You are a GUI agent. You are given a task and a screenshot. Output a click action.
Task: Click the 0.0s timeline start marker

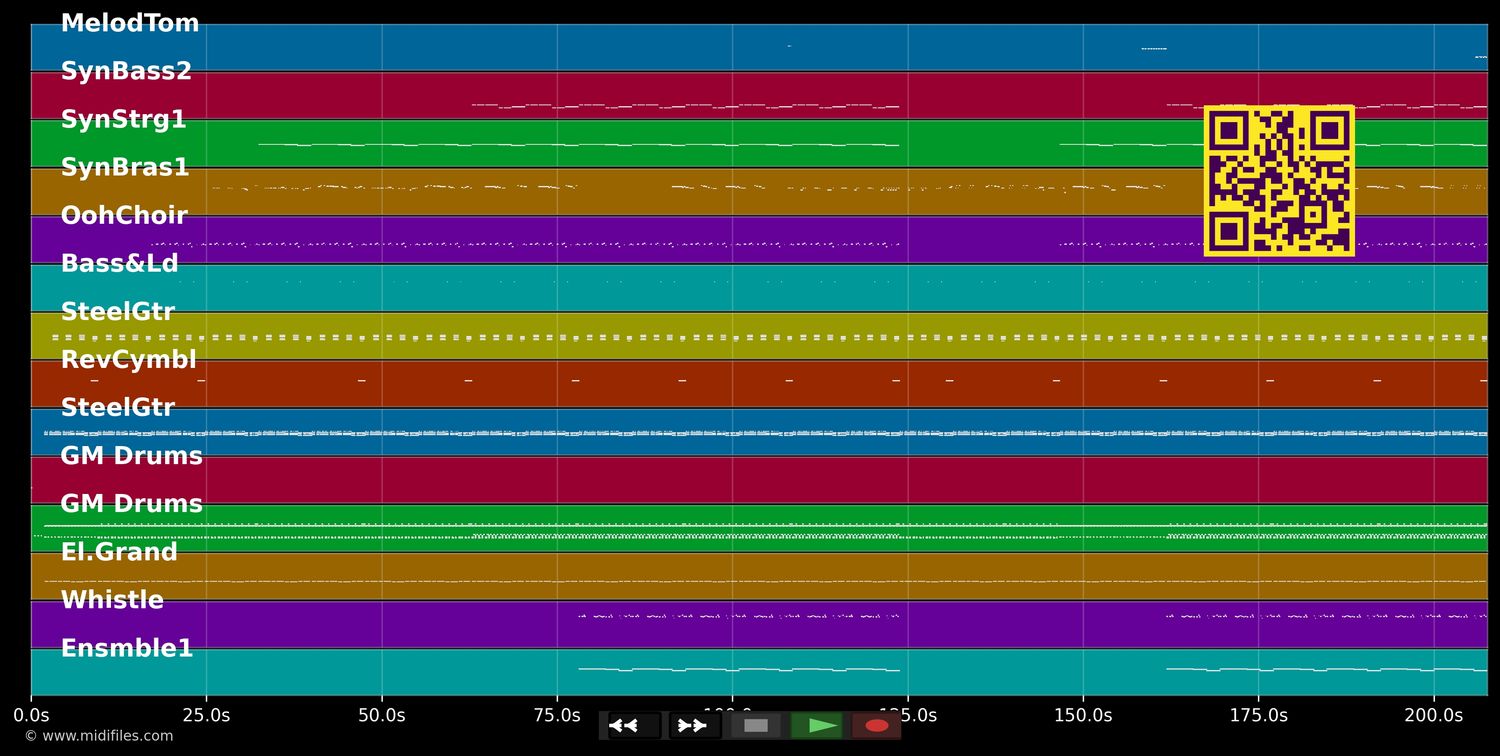[x=31, y=715]
